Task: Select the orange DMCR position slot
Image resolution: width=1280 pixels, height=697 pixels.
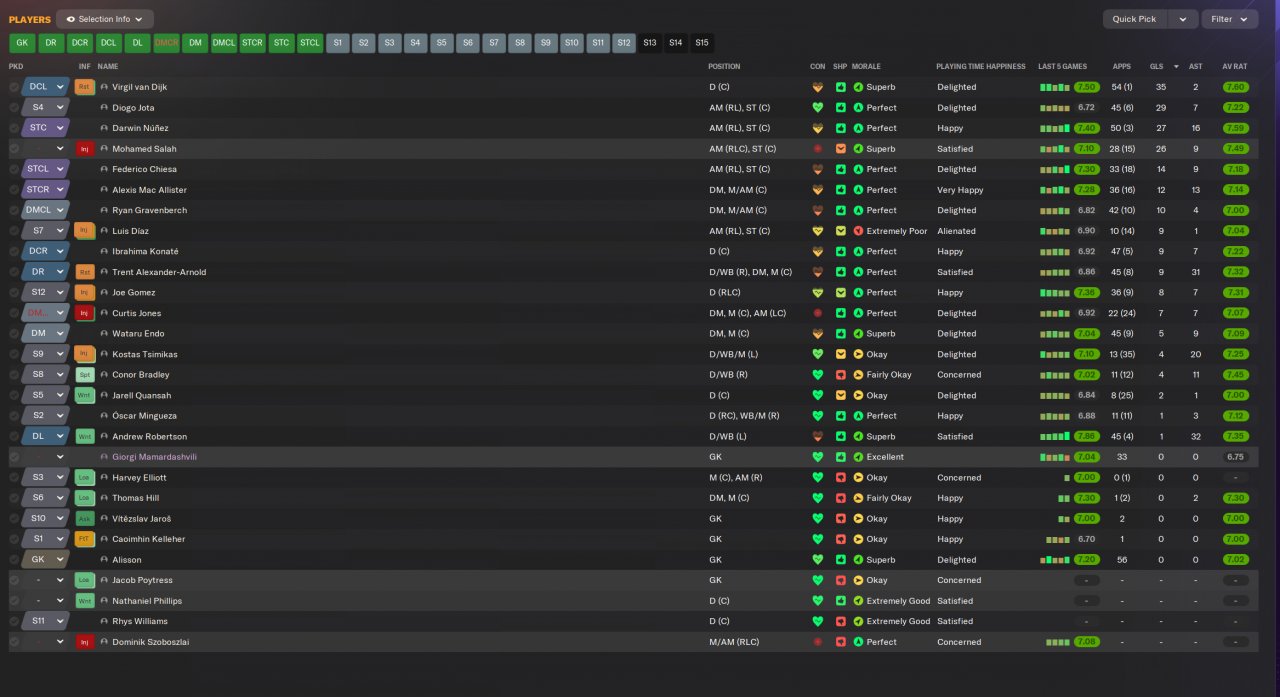Action: pyautogui.click(x=167, y=43)
